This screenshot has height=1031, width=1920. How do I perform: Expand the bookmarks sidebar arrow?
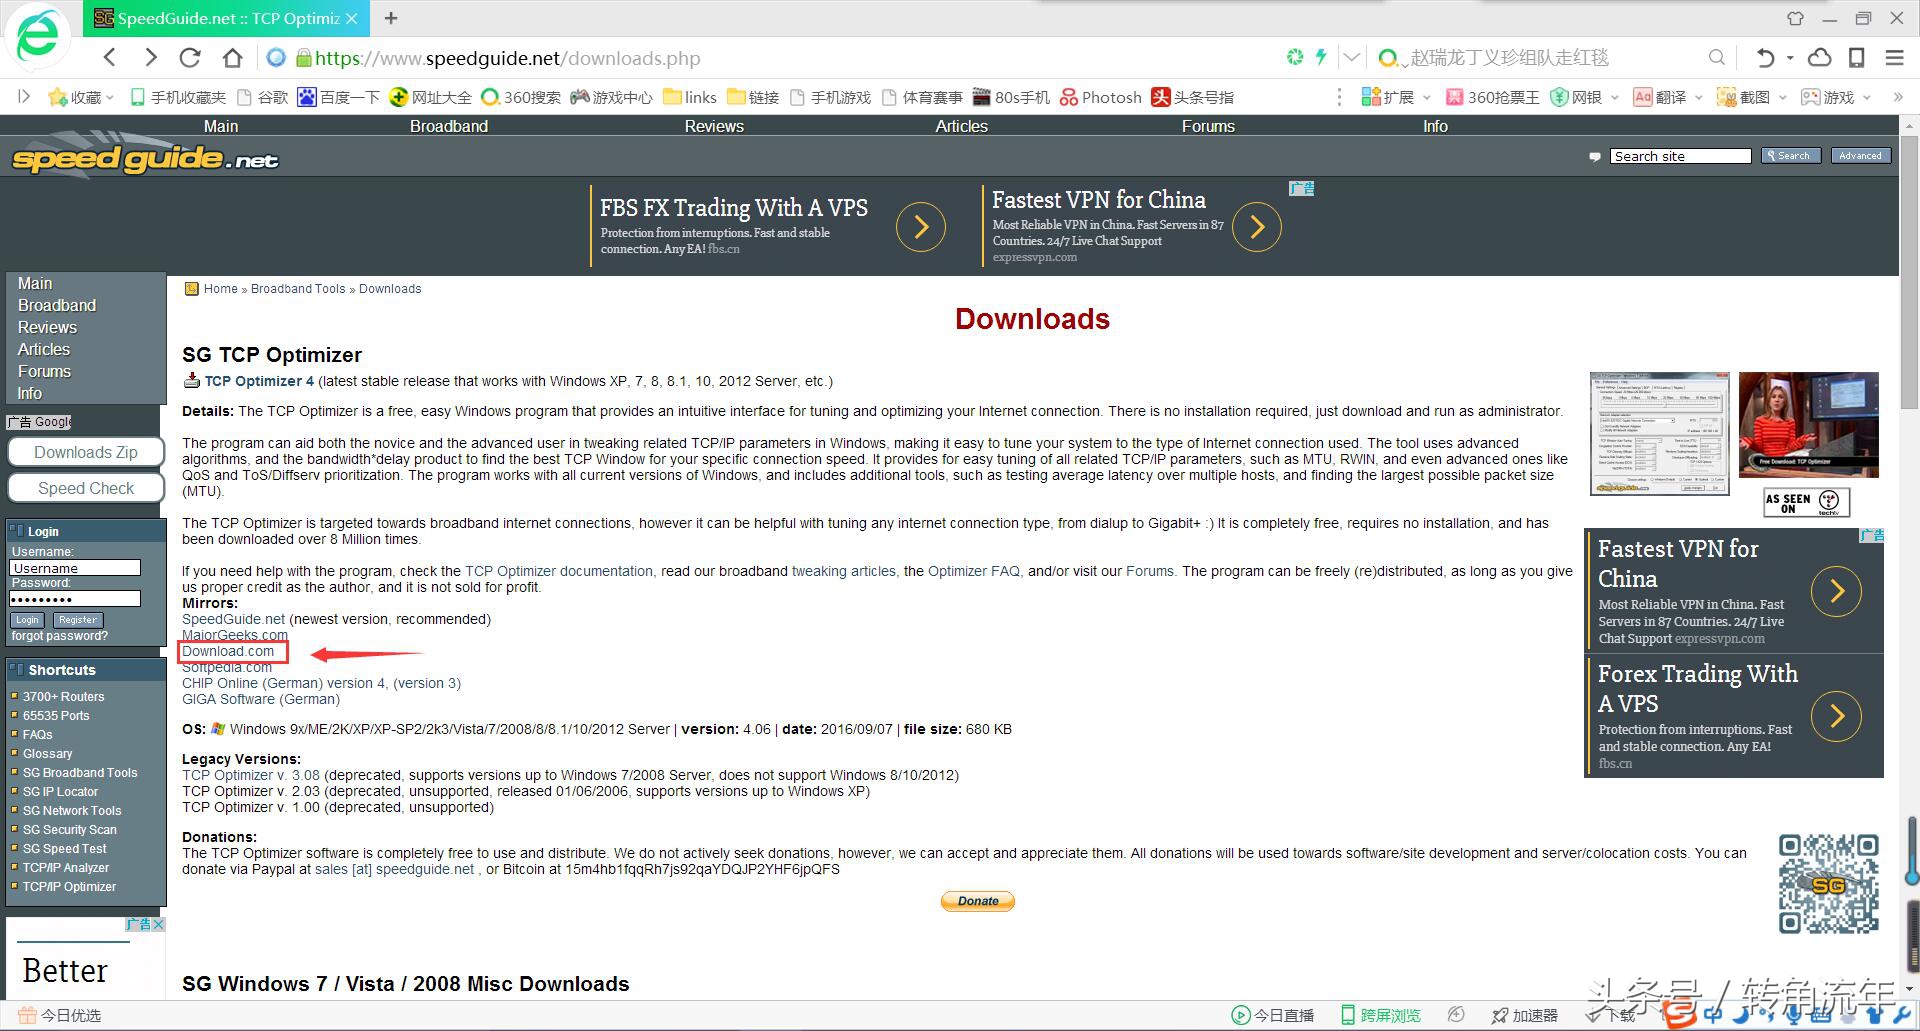24,97
